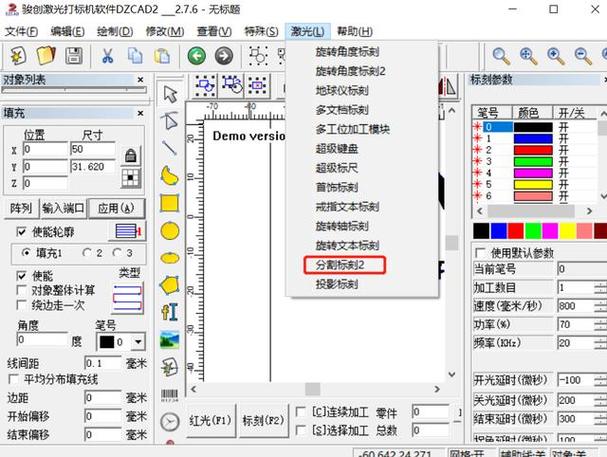The height and width of the screenshot is (457, 607).
Task: Enable the 对象整体计算 checkbox
Action: pos(21,290)
